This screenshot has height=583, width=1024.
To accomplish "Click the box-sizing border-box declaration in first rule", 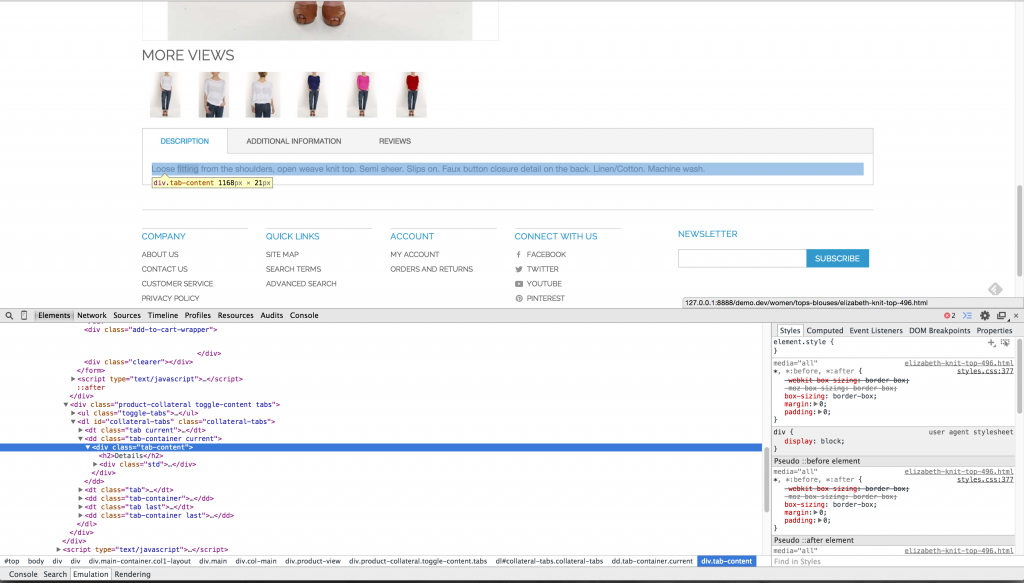I will (x=830, y=396).
